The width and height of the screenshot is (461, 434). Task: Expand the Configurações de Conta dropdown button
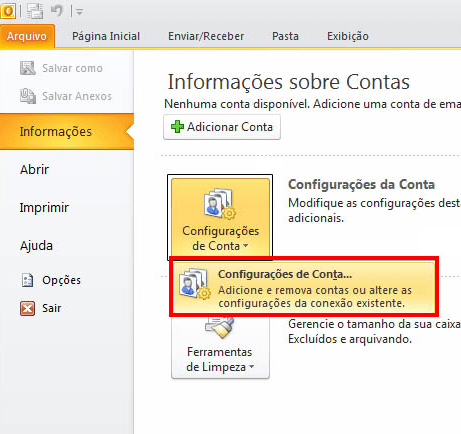[x=220, y=218]
